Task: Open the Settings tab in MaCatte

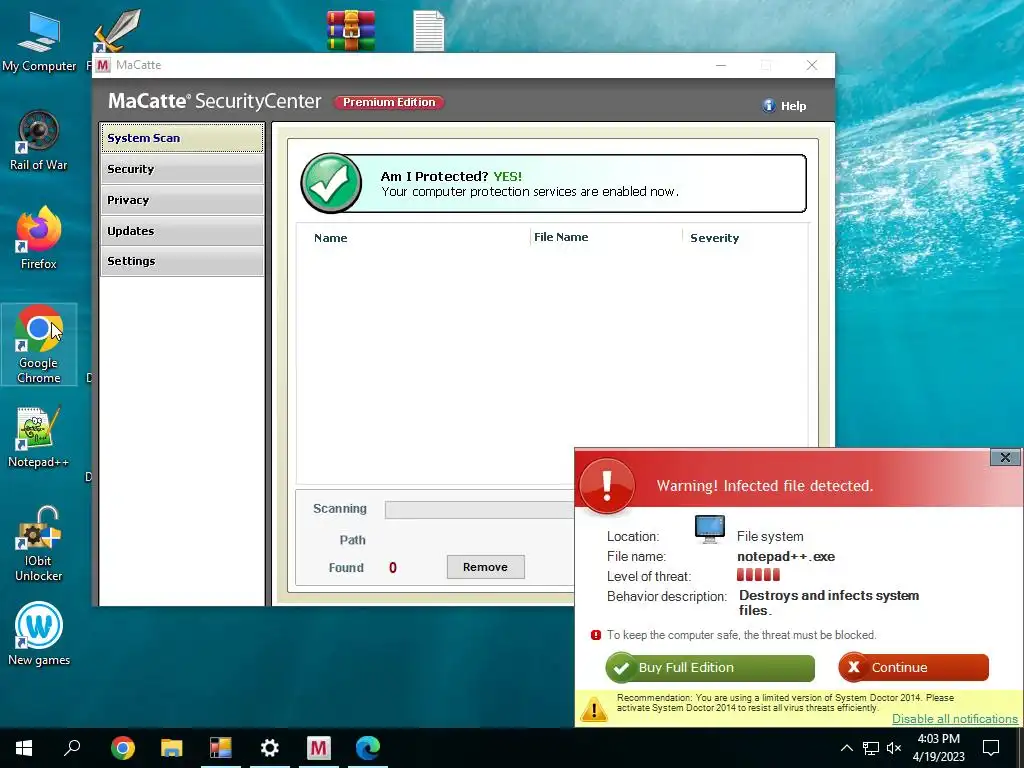Action: 182,261
